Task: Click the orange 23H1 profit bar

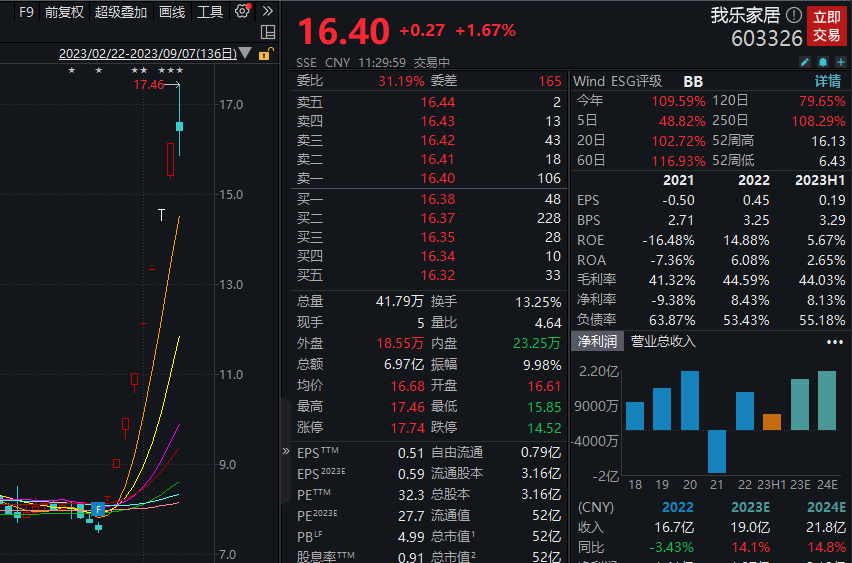Action: tap(771, 422)
